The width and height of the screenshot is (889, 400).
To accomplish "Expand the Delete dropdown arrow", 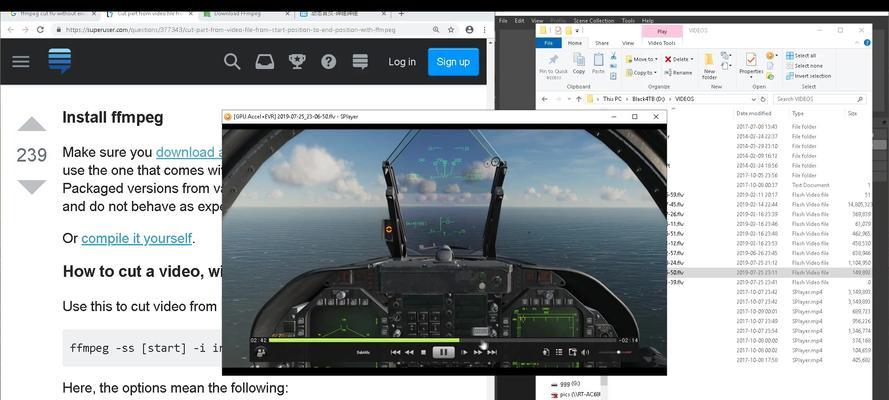I will [x=692, y=59].
